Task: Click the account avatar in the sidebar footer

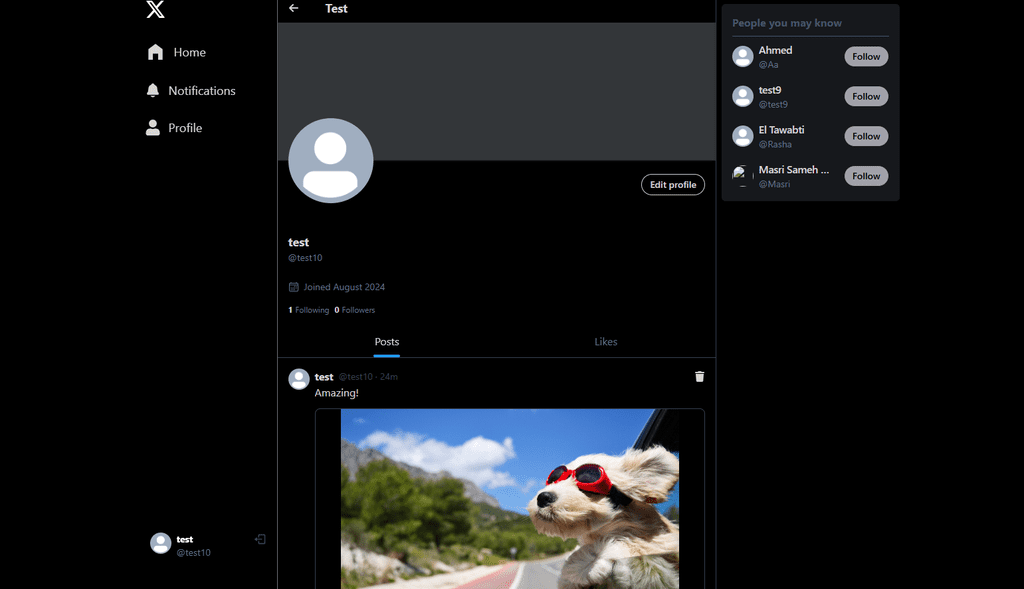Action: click(161, 543)
